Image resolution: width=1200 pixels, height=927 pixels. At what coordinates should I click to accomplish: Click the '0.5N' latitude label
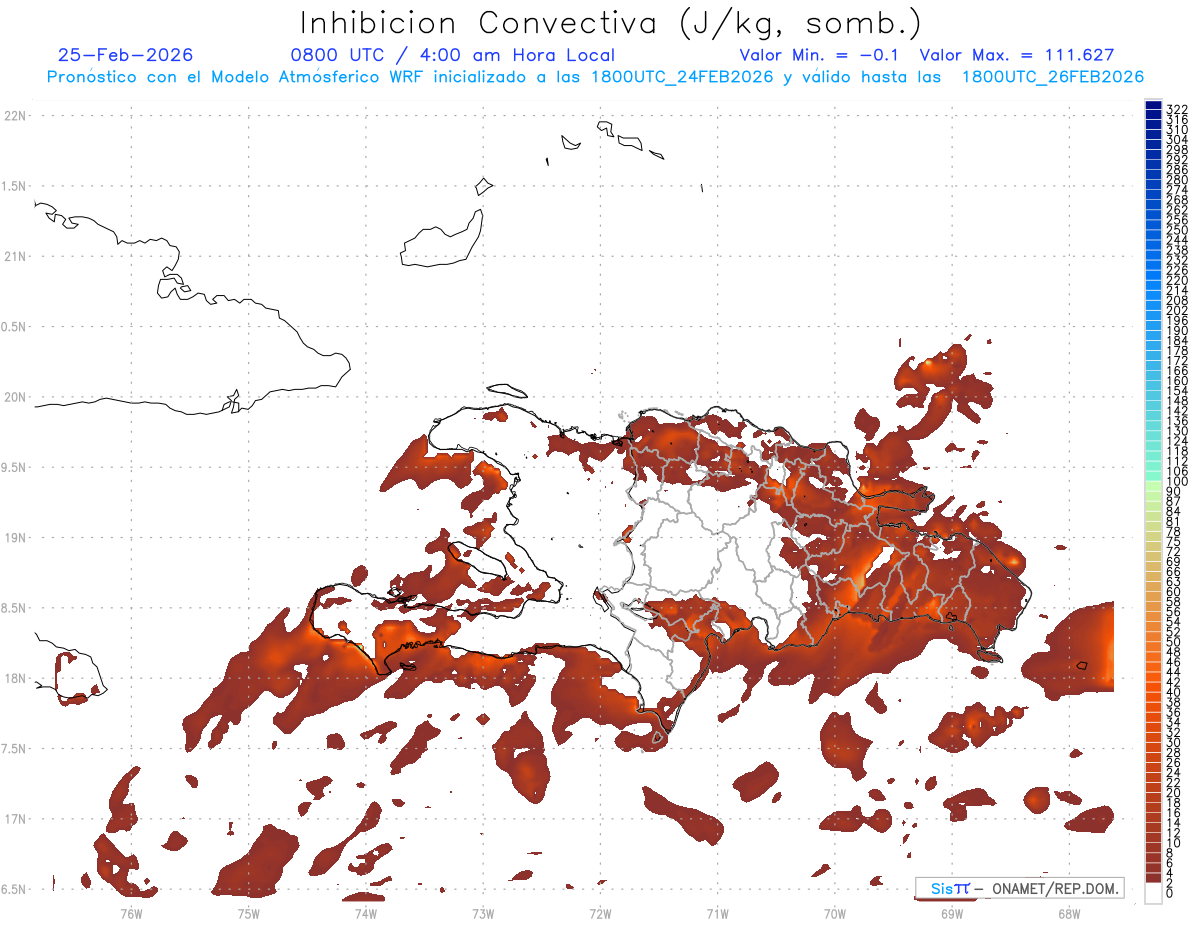click(x=15, y=327)
